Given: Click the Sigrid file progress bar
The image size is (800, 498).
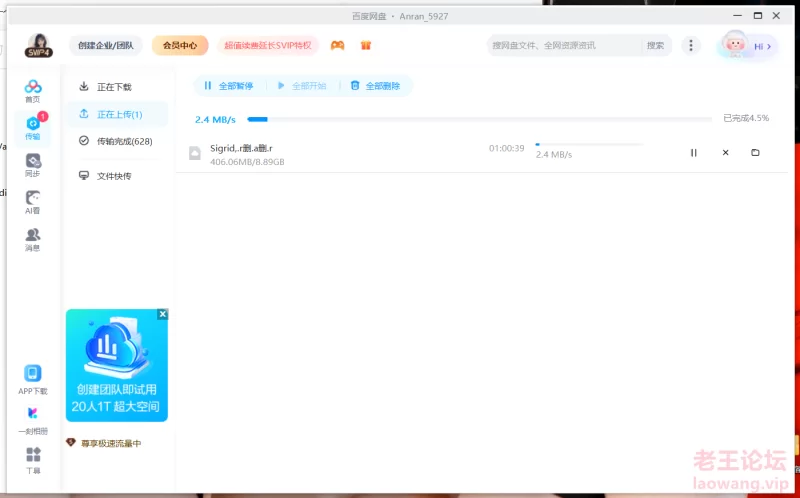Looking at the screenshot, I should click(589, 144).
